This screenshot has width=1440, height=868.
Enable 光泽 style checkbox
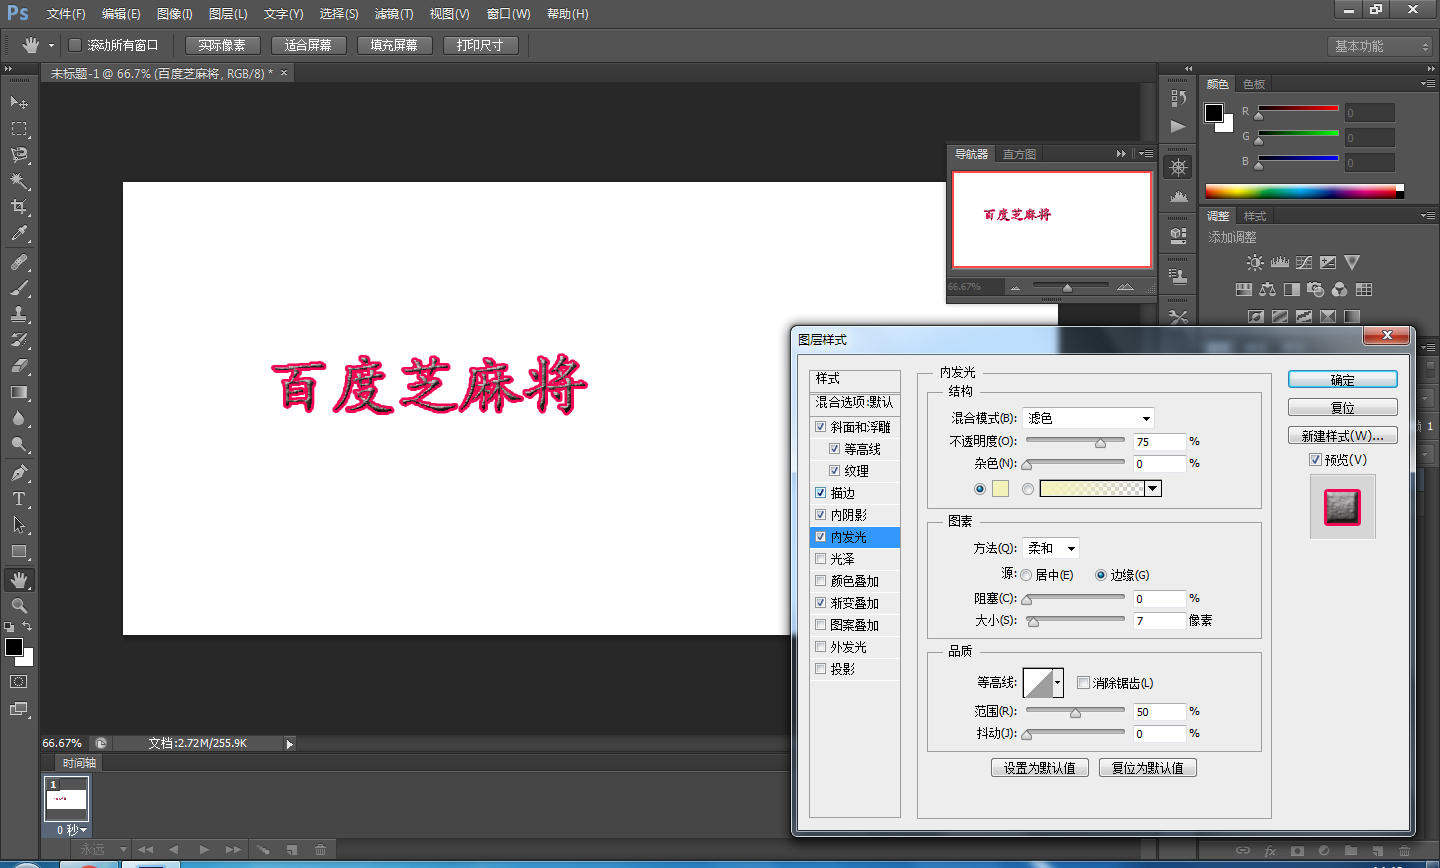click(821, 559)
